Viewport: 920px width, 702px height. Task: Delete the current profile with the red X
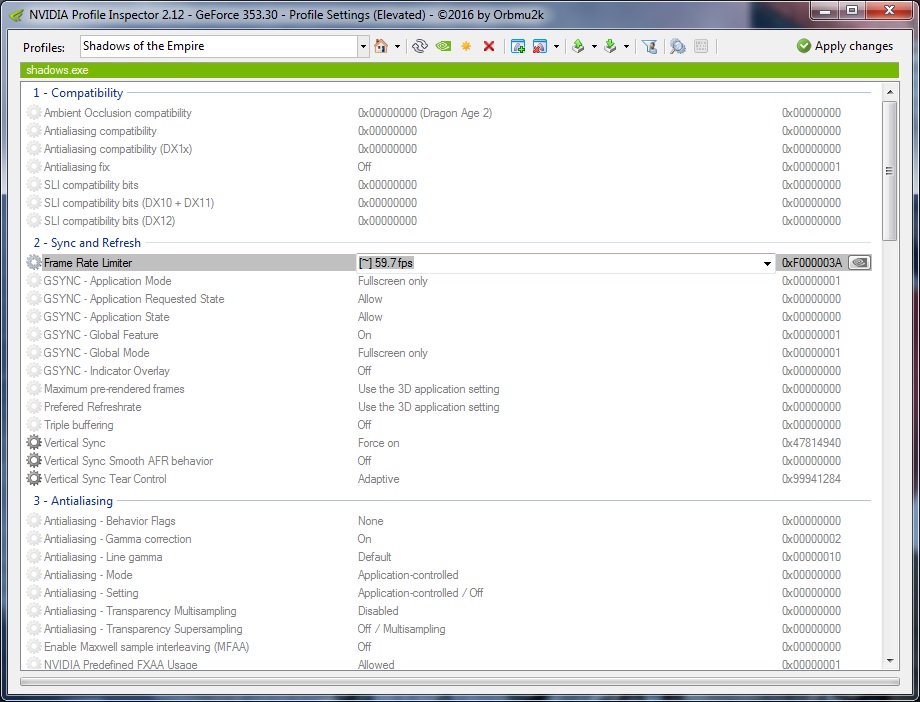pos(489,46)
